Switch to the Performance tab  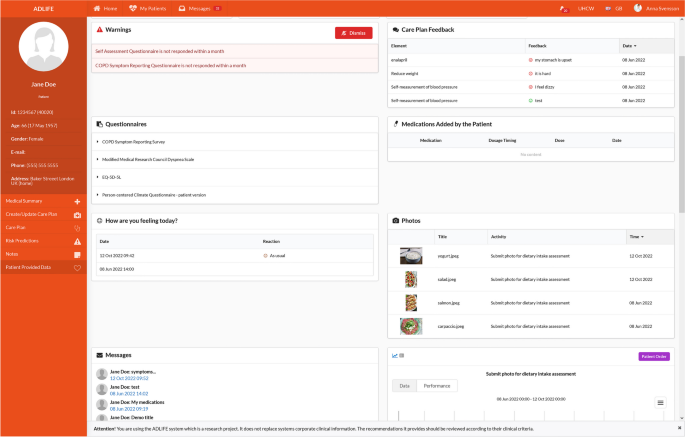coord(436,385)
